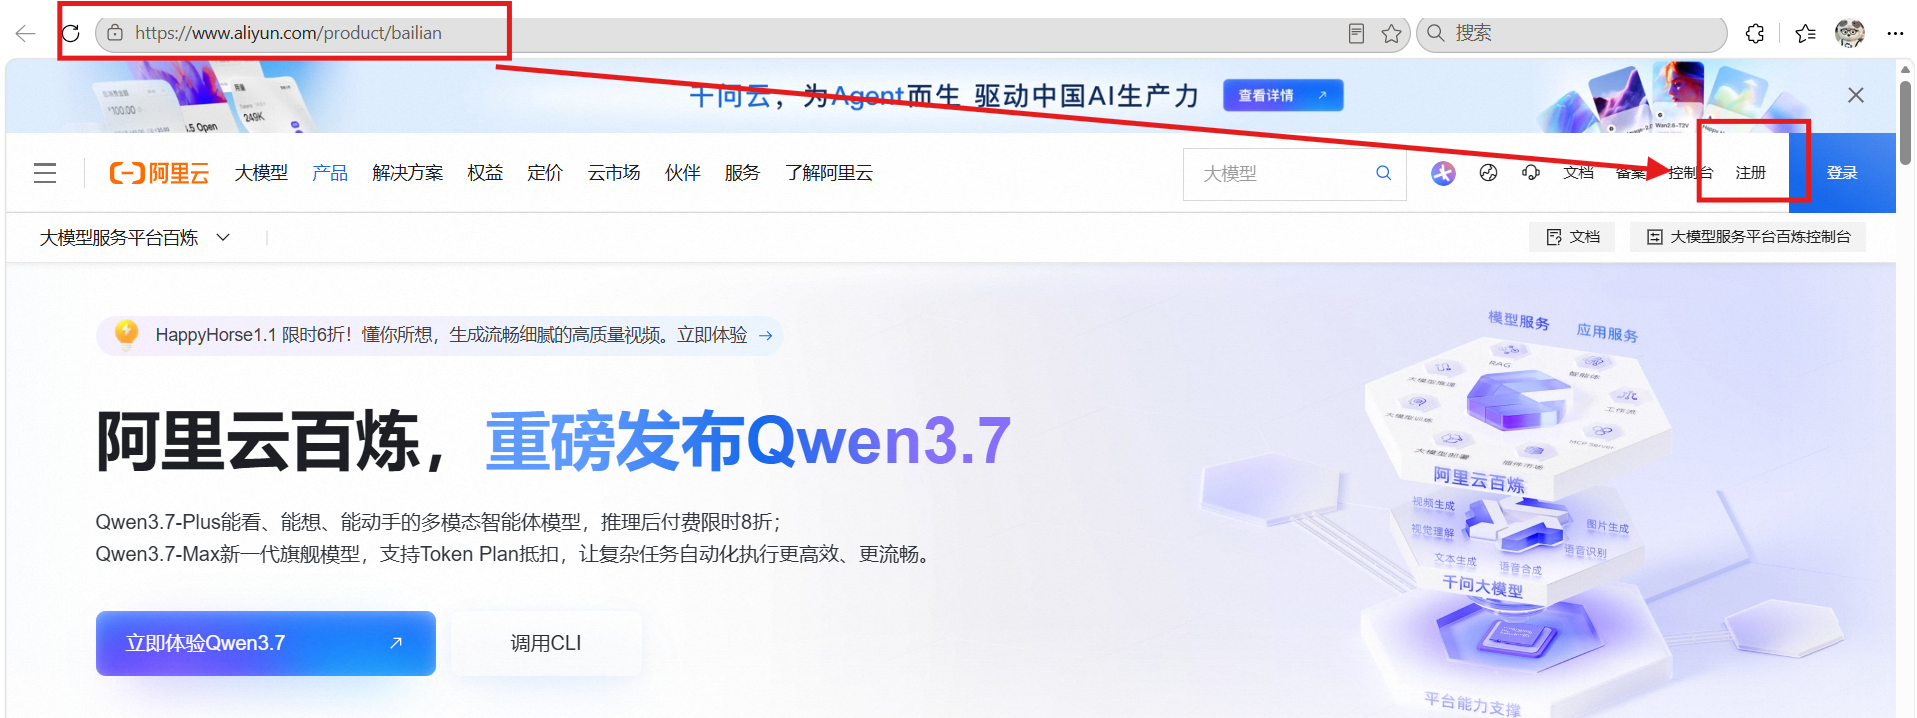This screenshot has height=718, width=1917.
Task: Open the 定价 navigation item
Action: 545,173
